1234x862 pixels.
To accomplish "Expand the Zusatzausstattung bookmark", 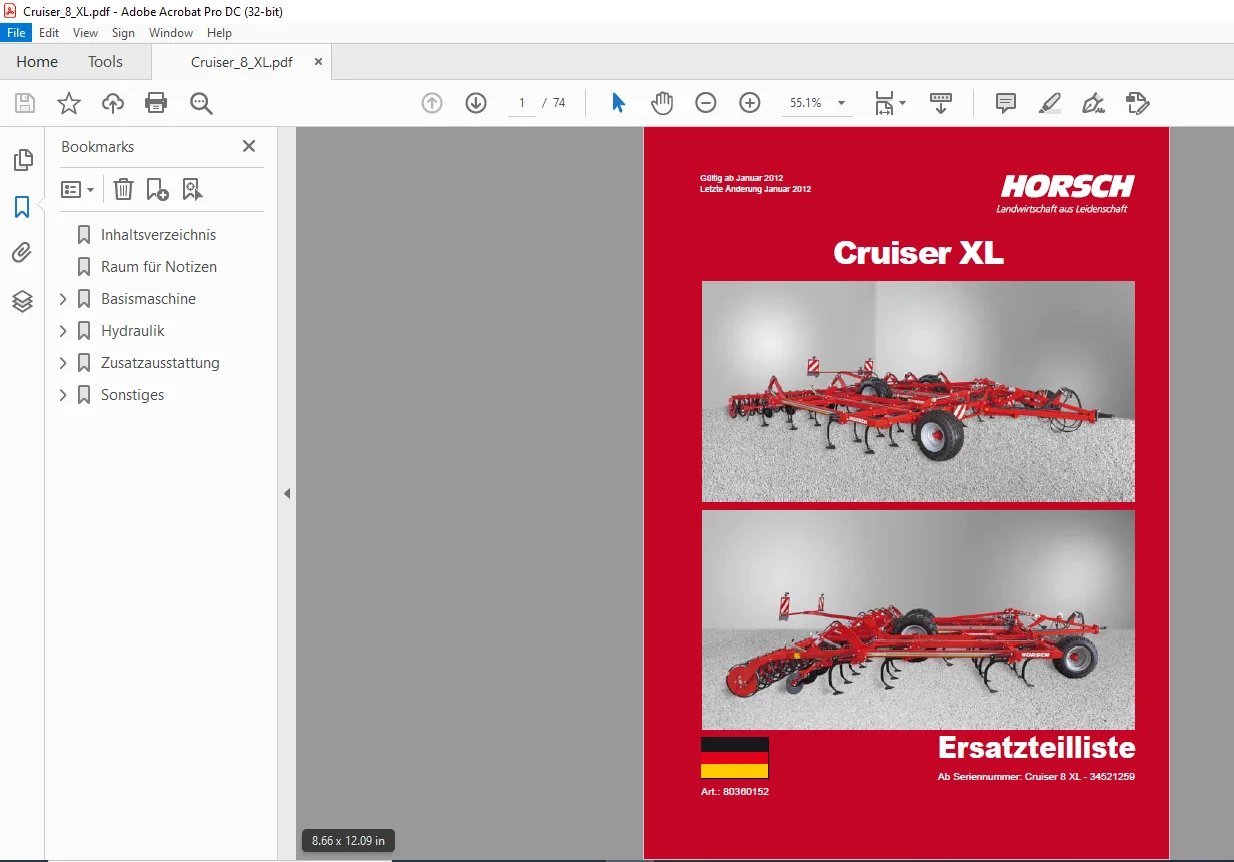I will pyautogui.click(x=63, y=363).
